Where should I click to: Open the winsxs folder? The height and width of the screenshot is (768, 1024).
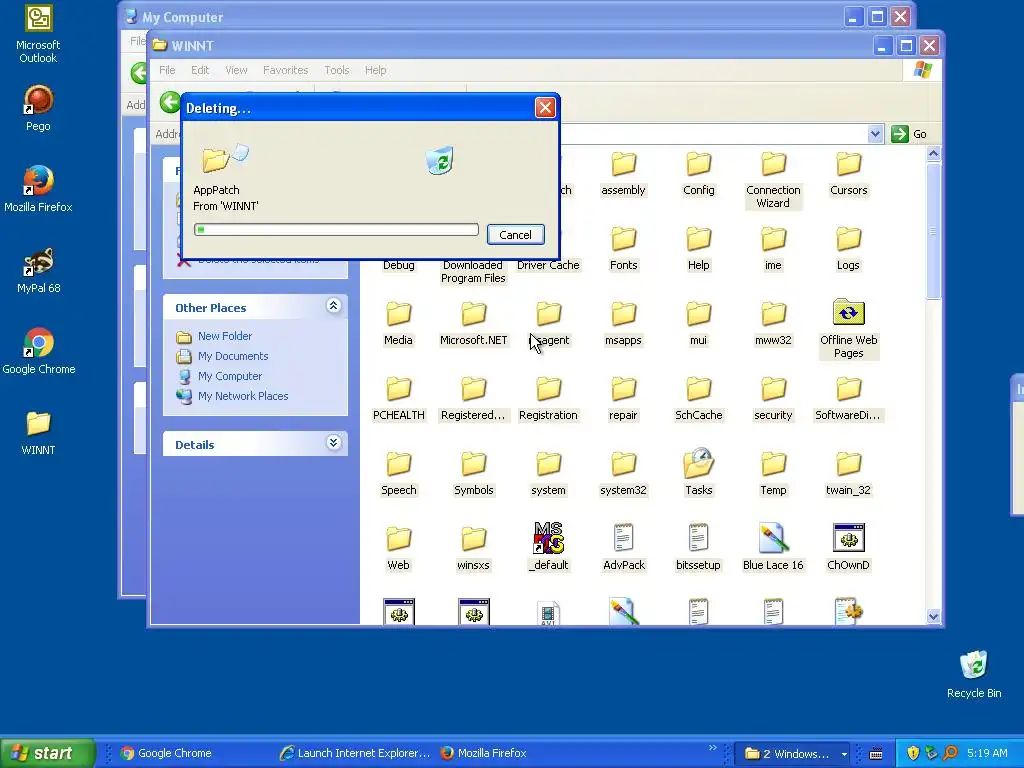pos(473,549)
